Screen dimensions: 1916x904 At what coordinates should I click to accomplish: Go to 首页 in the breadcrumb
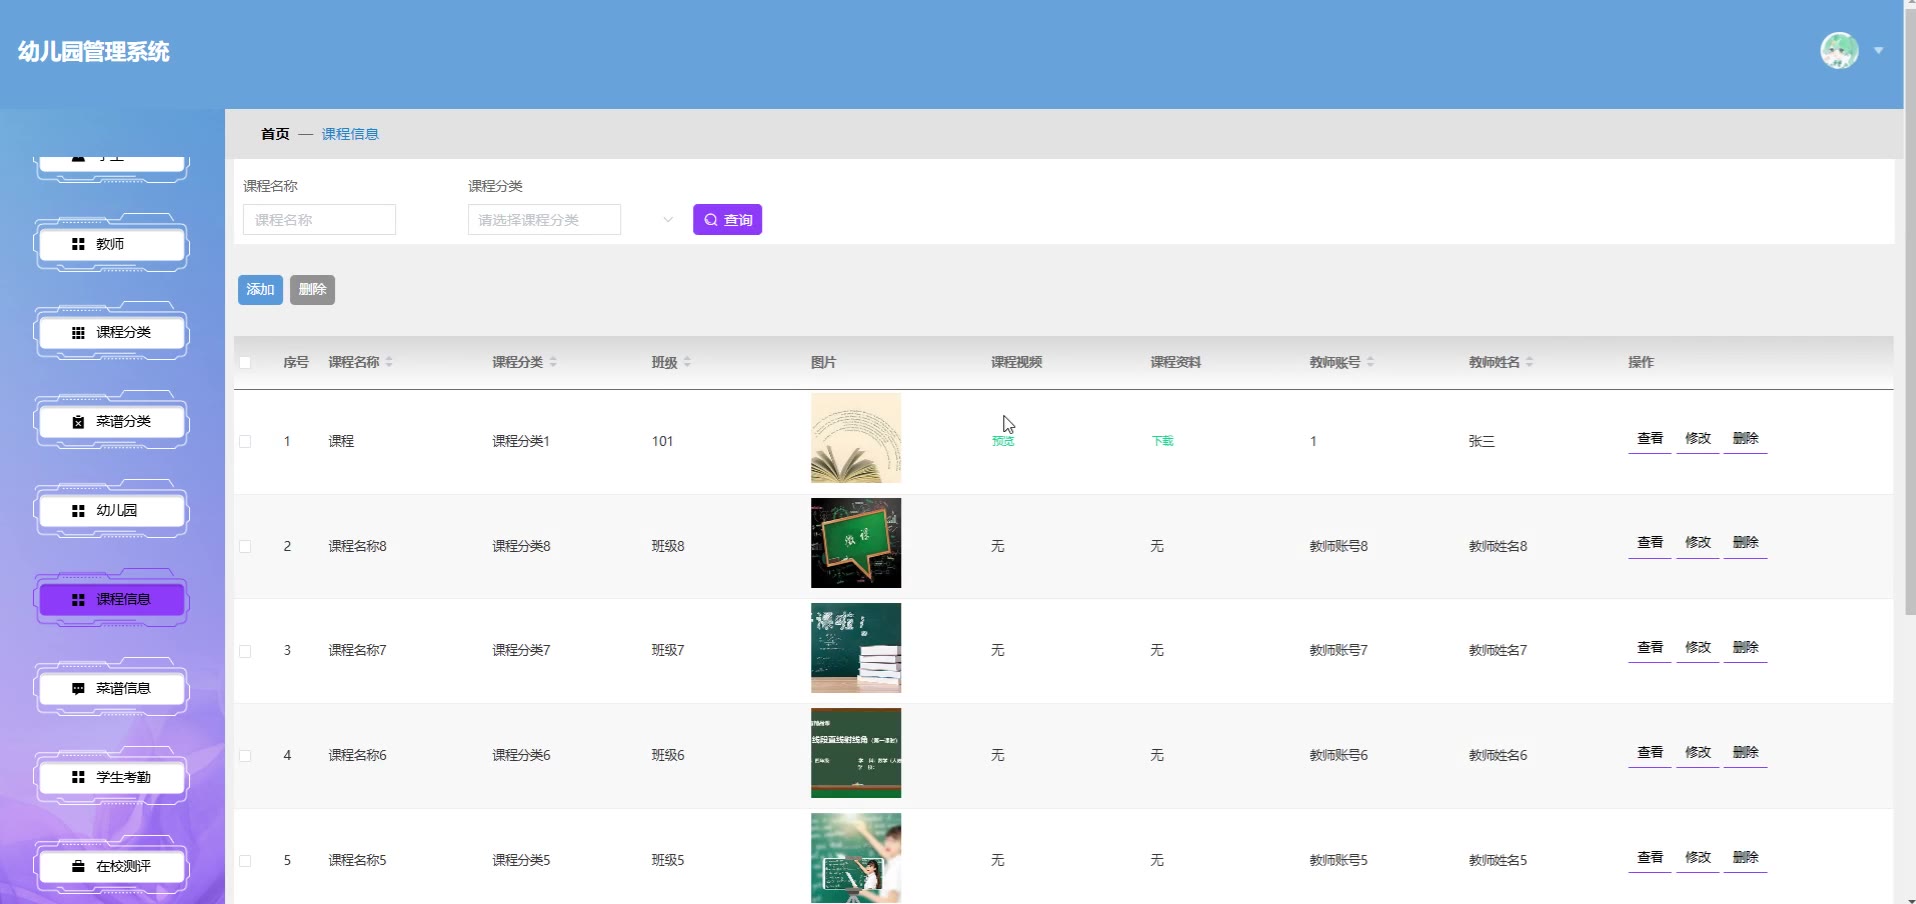point(275,134)
